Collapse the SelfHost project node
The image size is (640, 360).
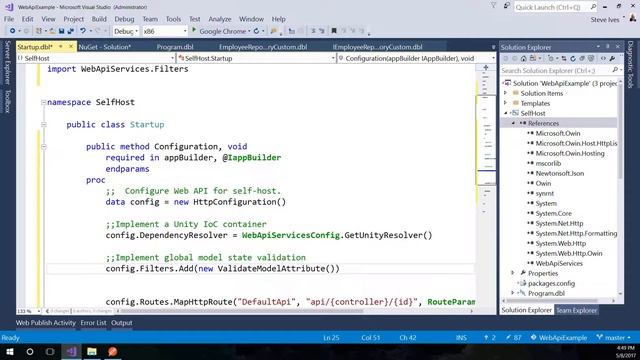pyautogui.click(x=506, y=113)
